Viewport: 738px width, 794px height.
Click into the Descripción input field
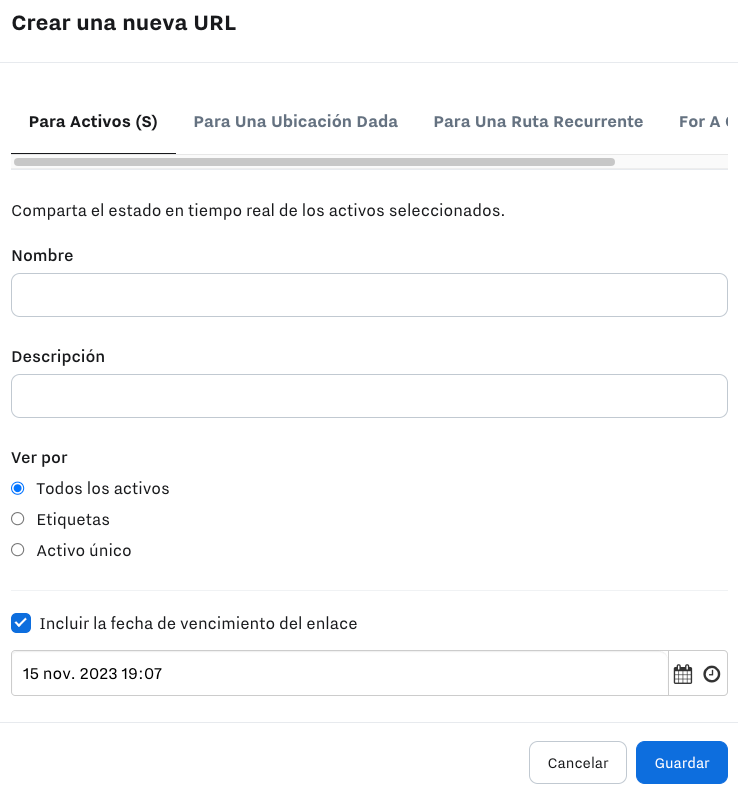point(369,396)
